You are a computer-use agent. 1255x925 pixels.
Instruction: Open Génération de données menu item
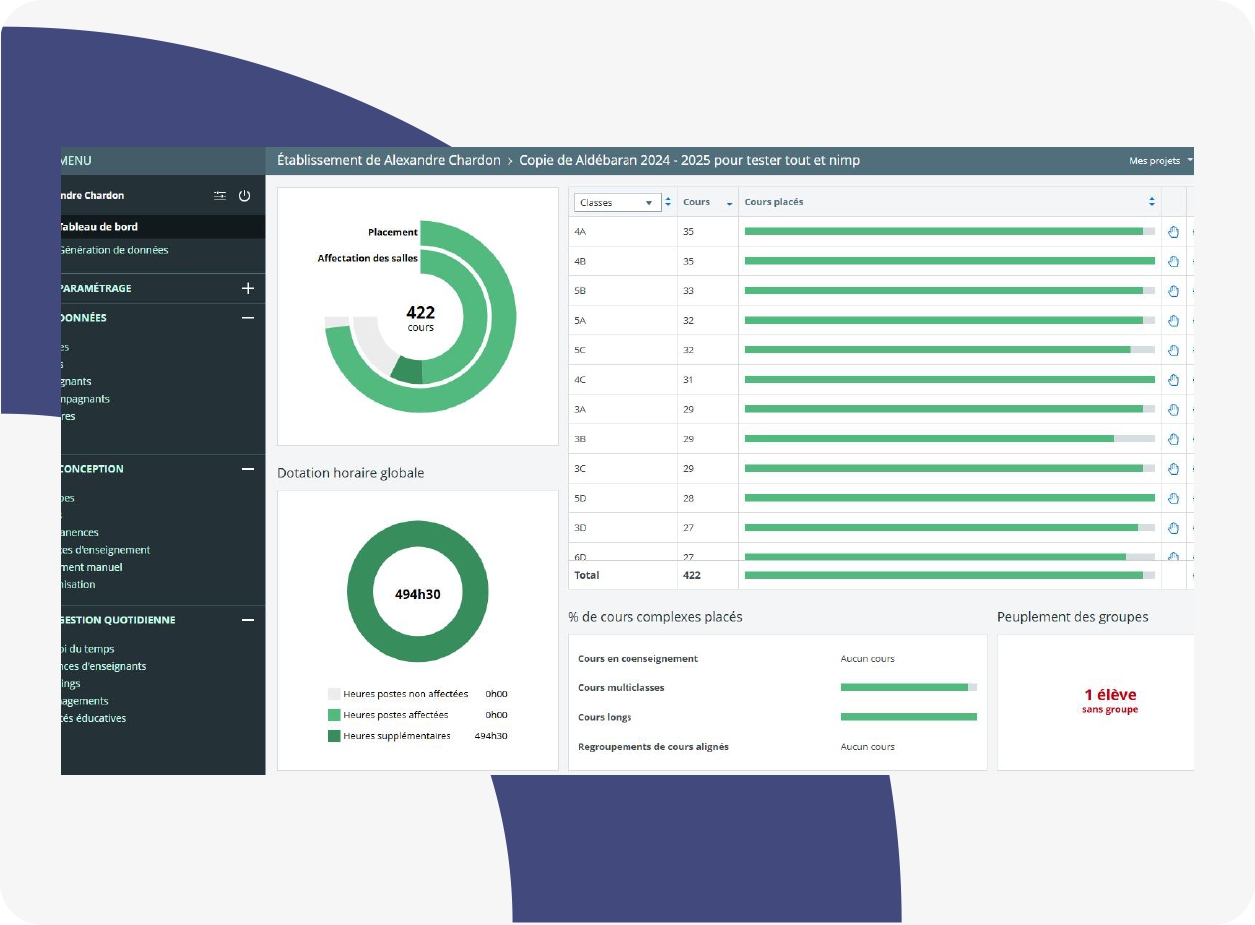114,250
